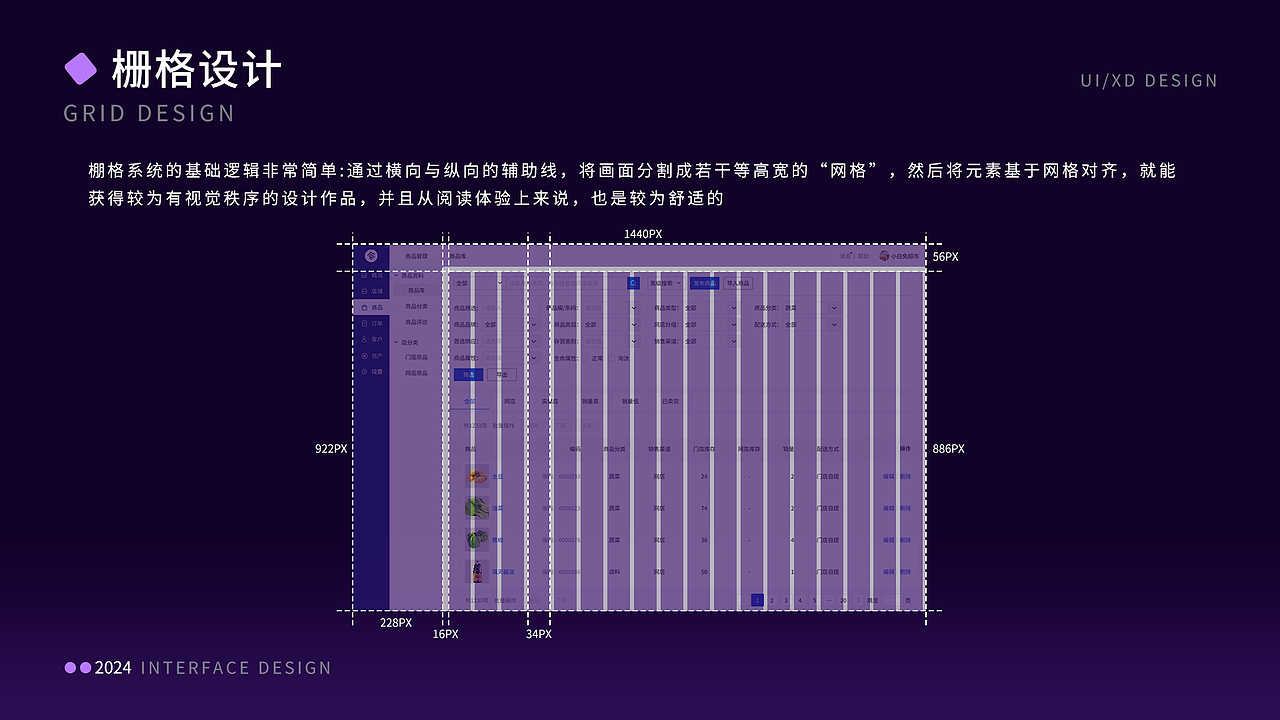Viewport: 1280px width, 720px height.
Task: Select 商品分类 in the submenu
Action: (416, 307)
